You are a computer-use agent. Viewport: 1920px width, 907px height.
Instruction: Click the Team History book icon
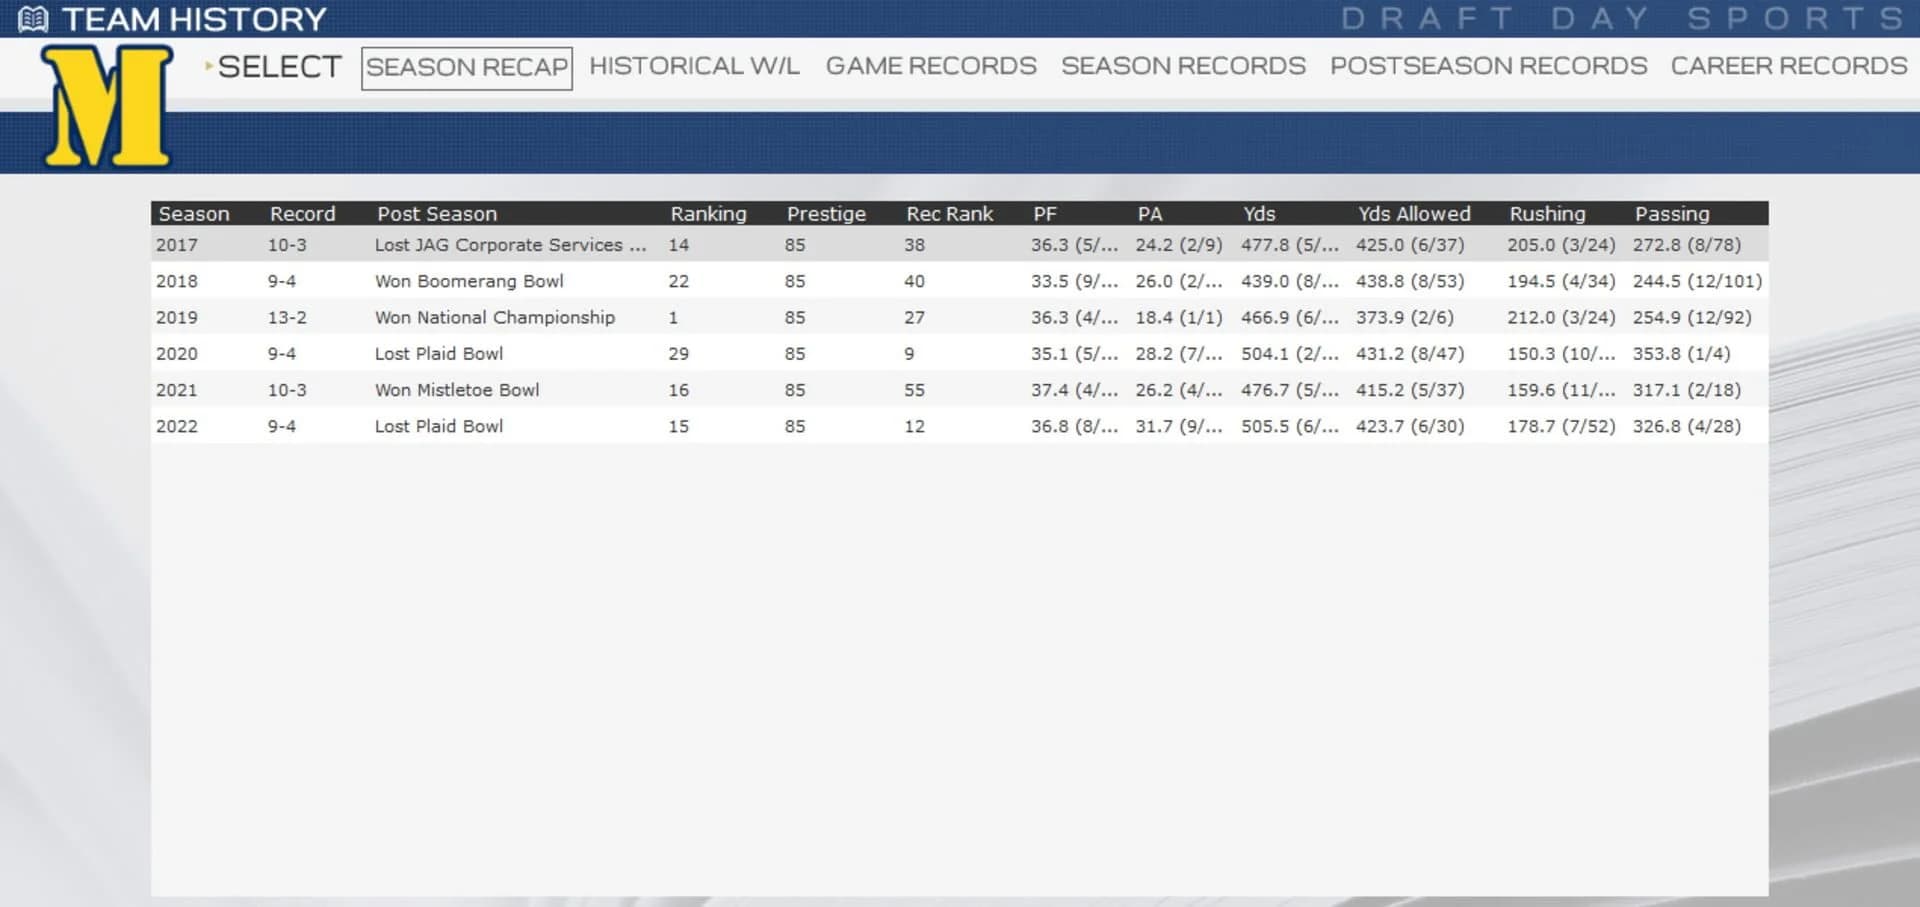[x=35, y=18]
